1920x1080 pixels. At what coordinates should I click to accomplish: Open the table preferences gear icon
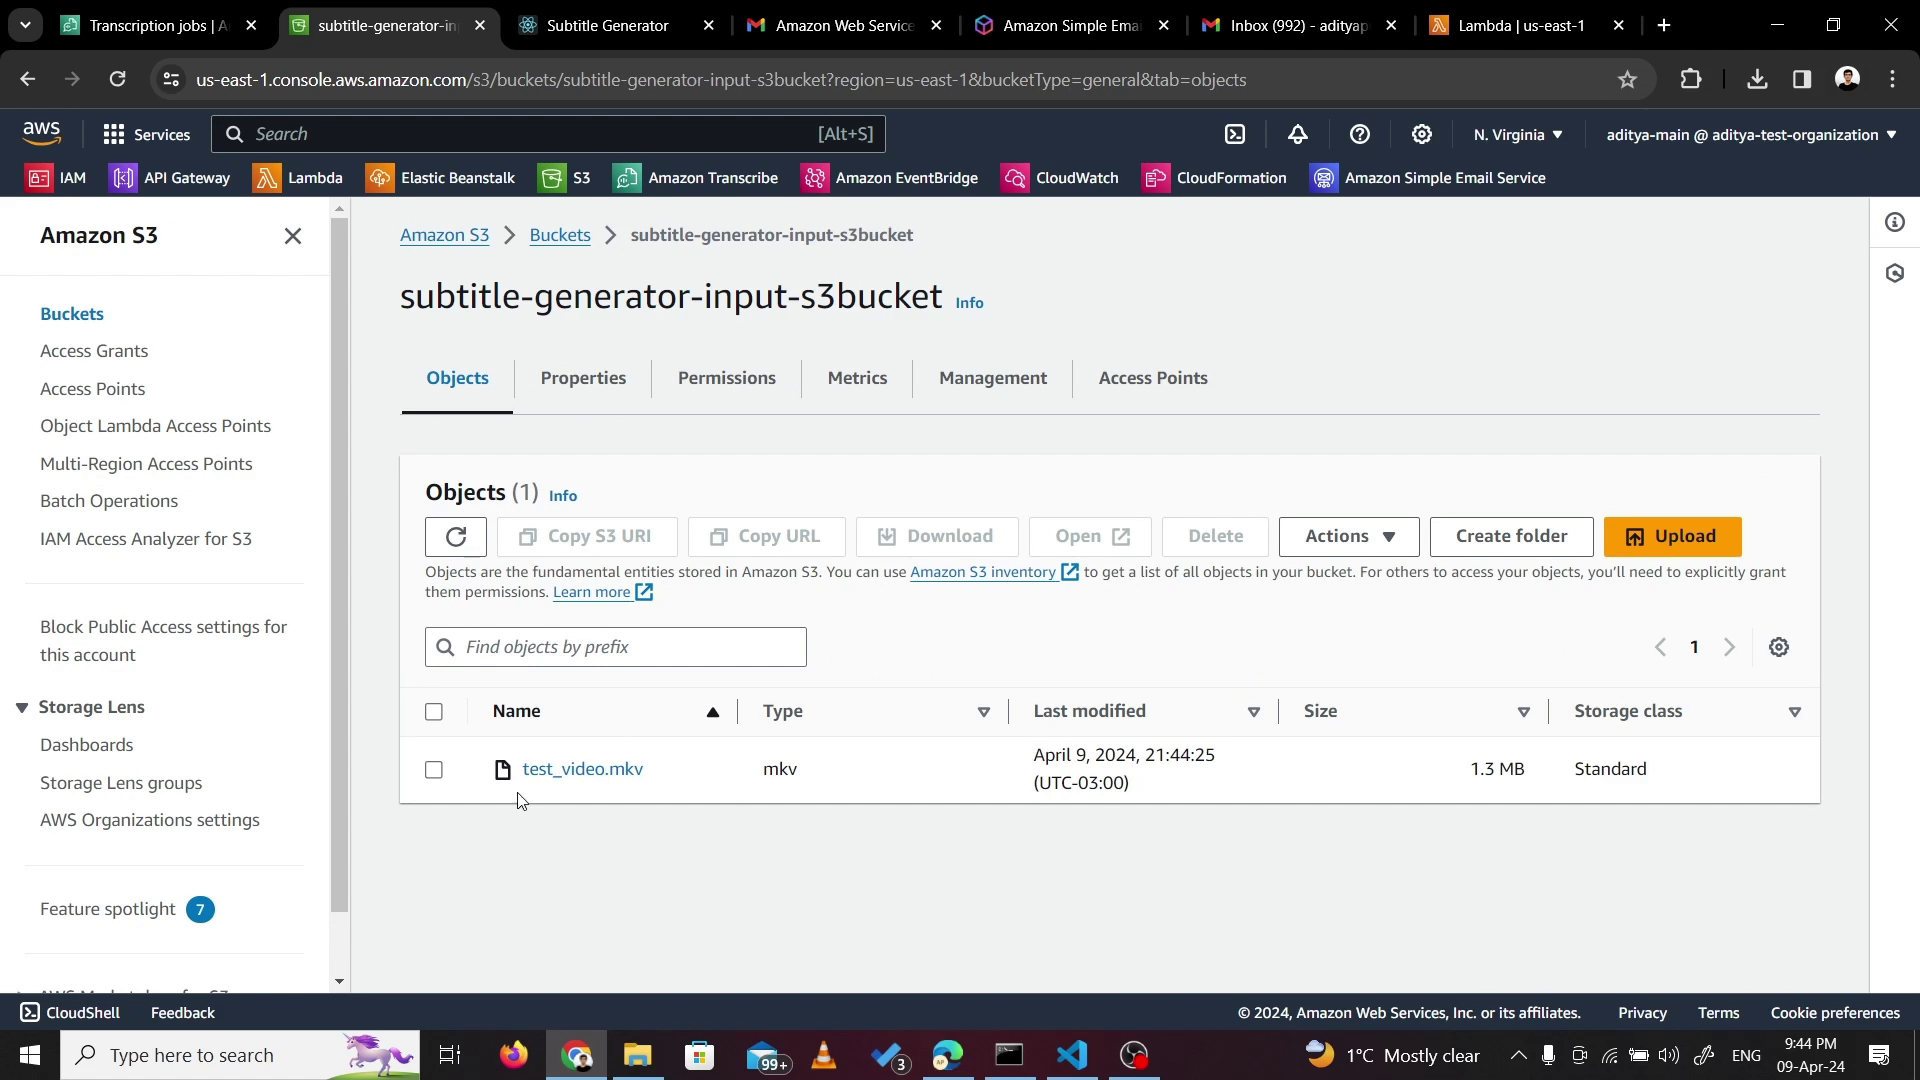point(1778,647)
